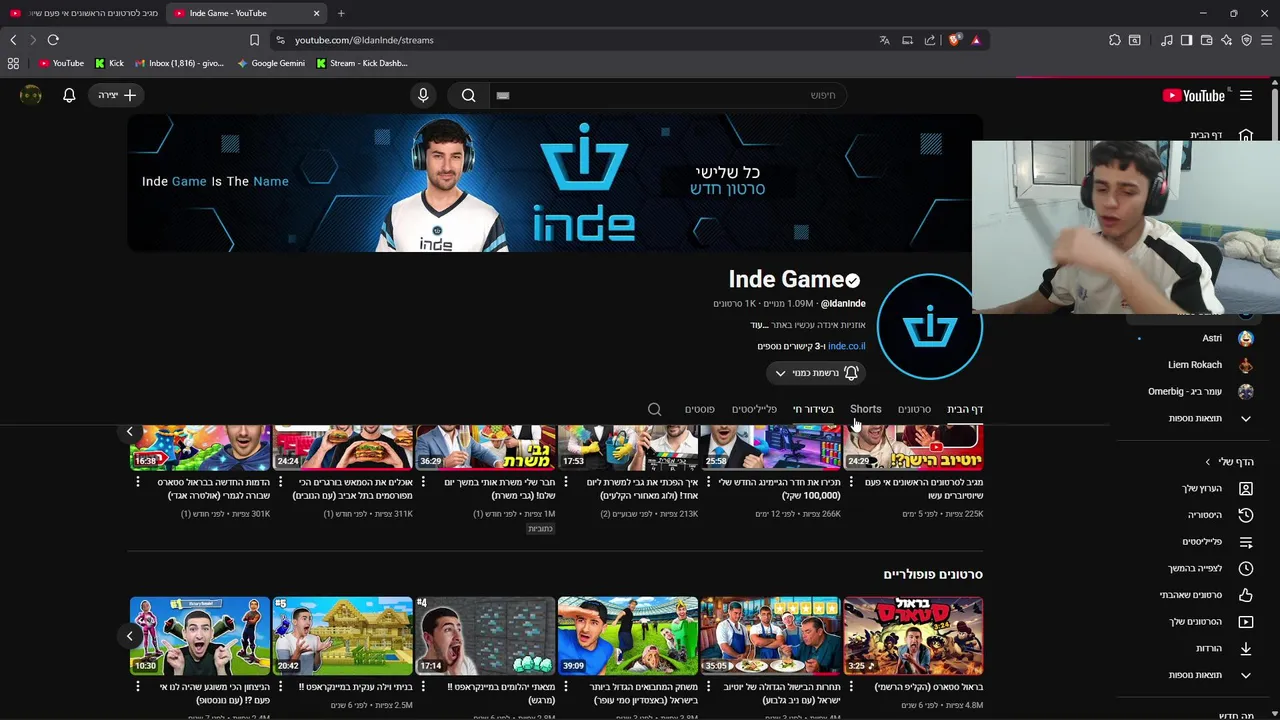The width and height of the screenshot is (1280, 720).
Task: Switch to the first browser tab
Action: 83,13
